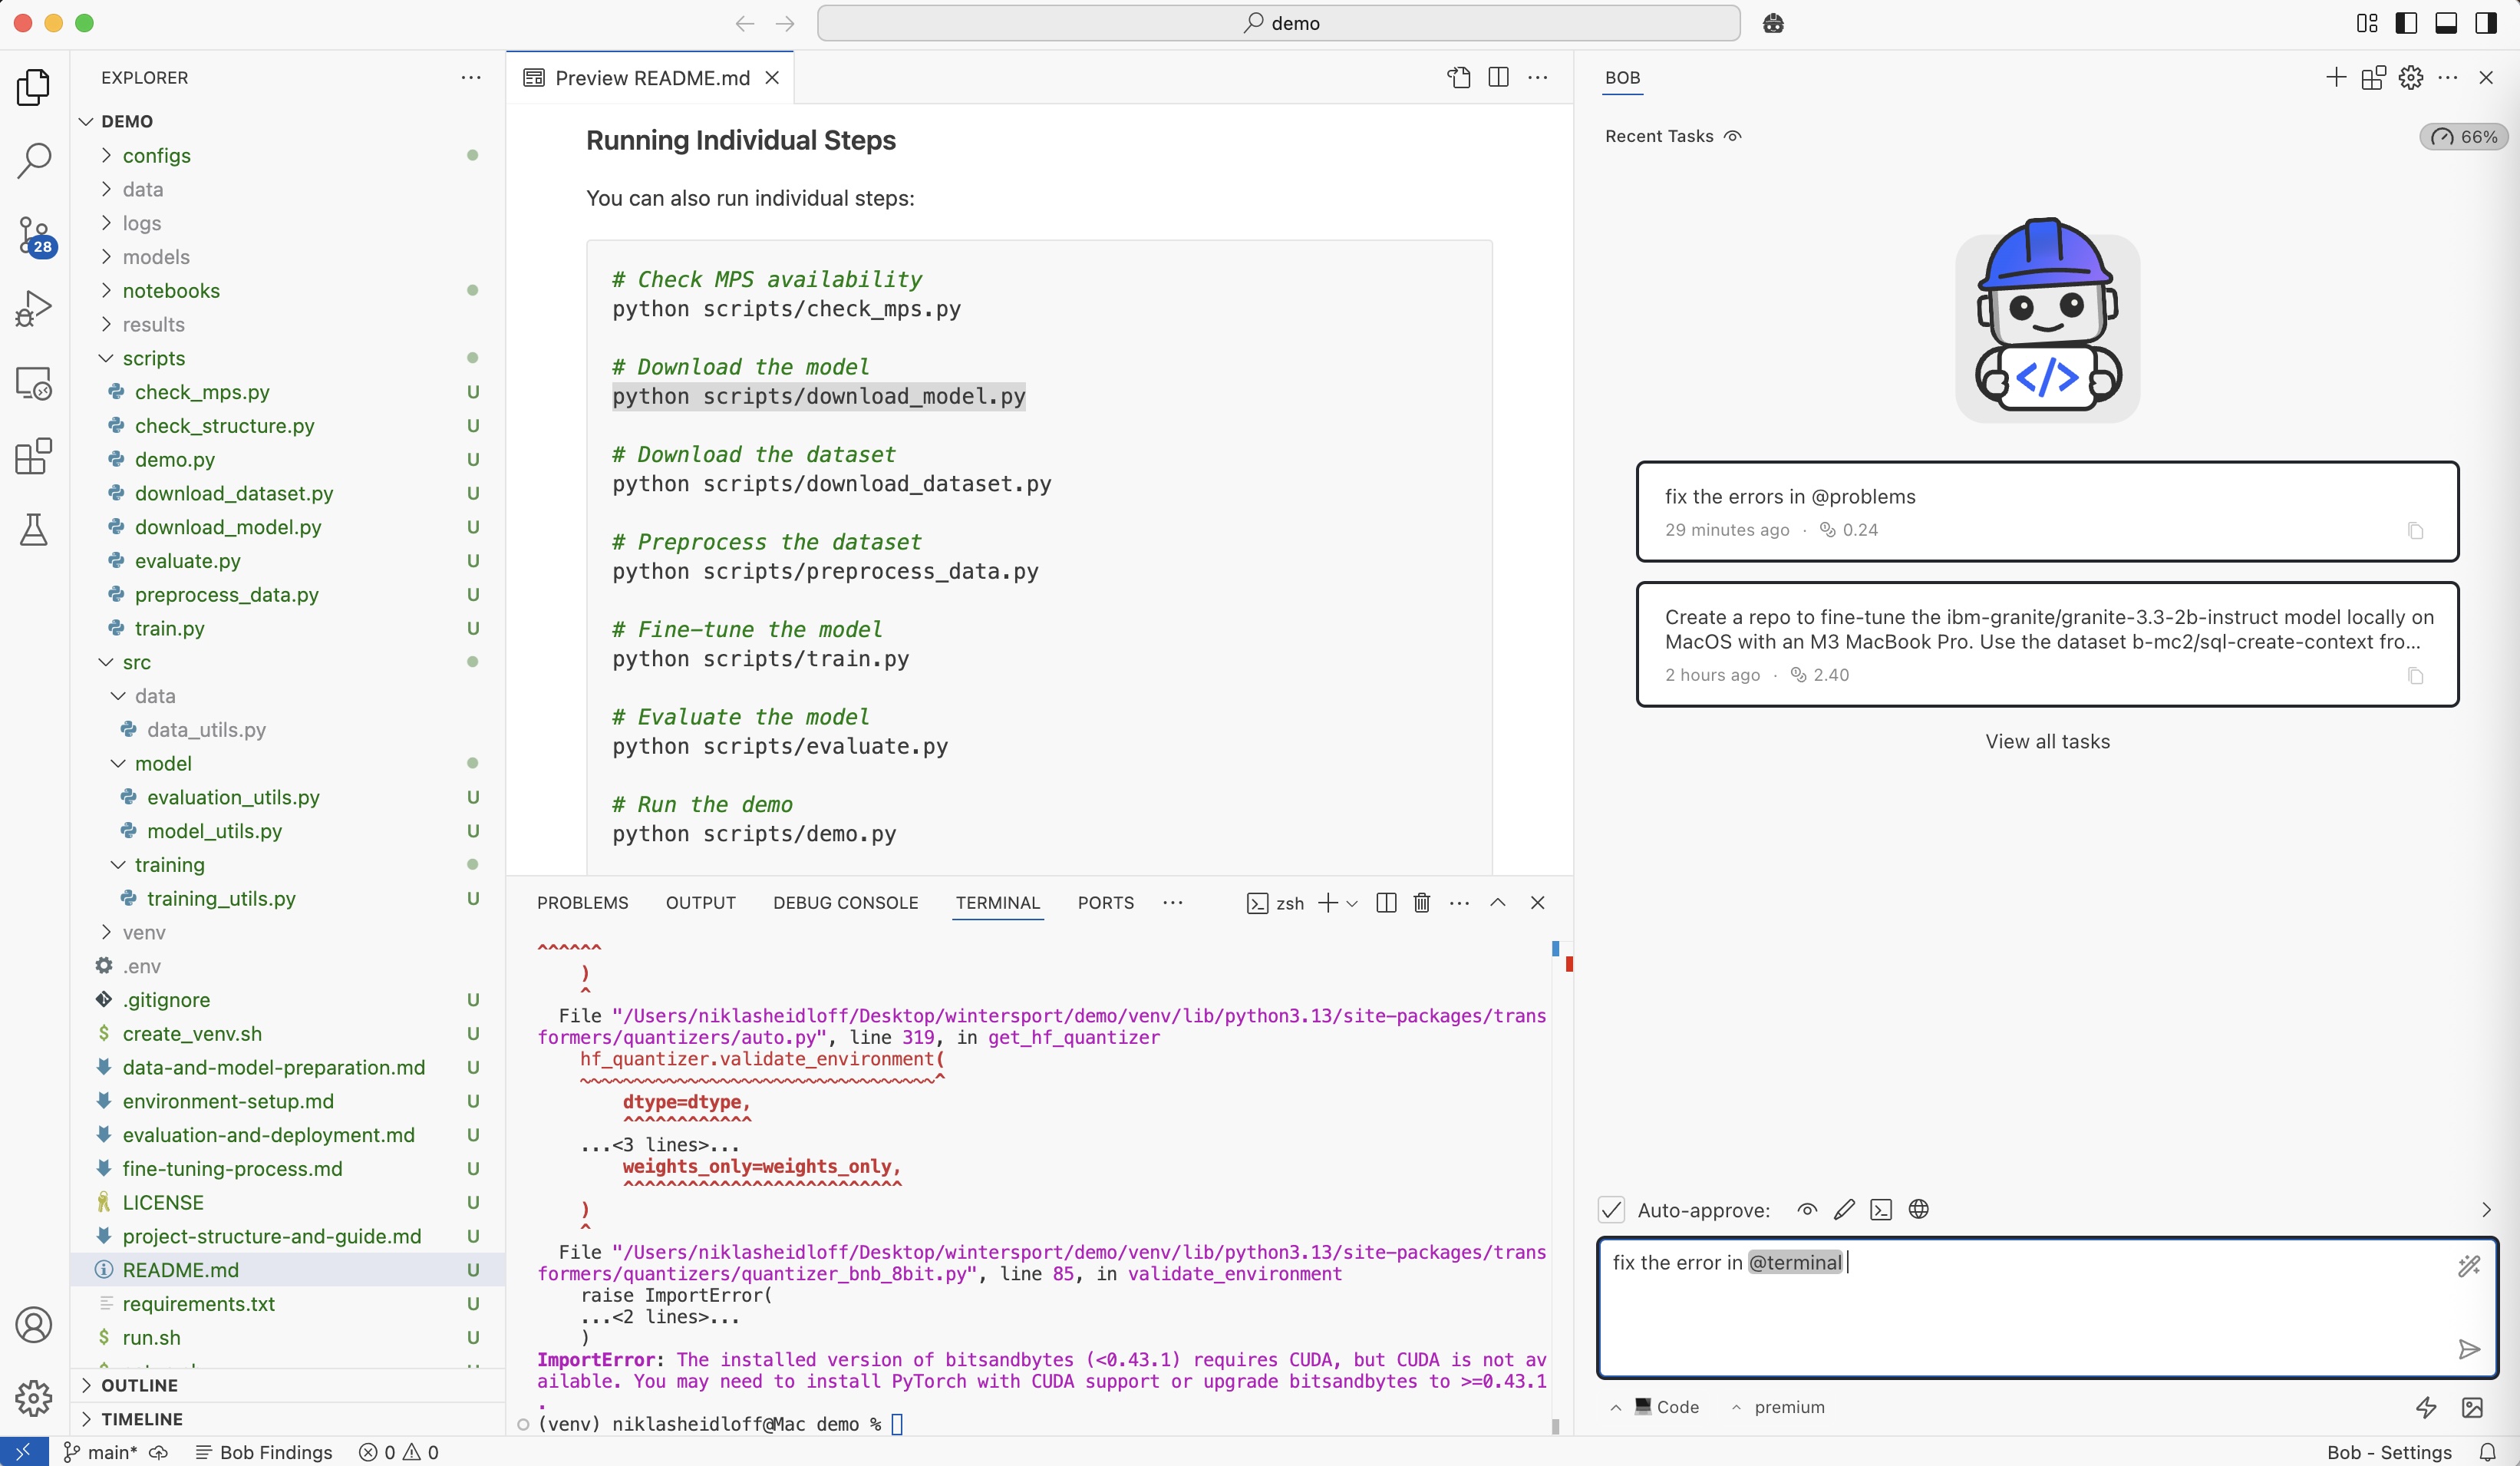Switch to the PROBLEMS tab
Screen dimensions: 2520x1466
582,903
